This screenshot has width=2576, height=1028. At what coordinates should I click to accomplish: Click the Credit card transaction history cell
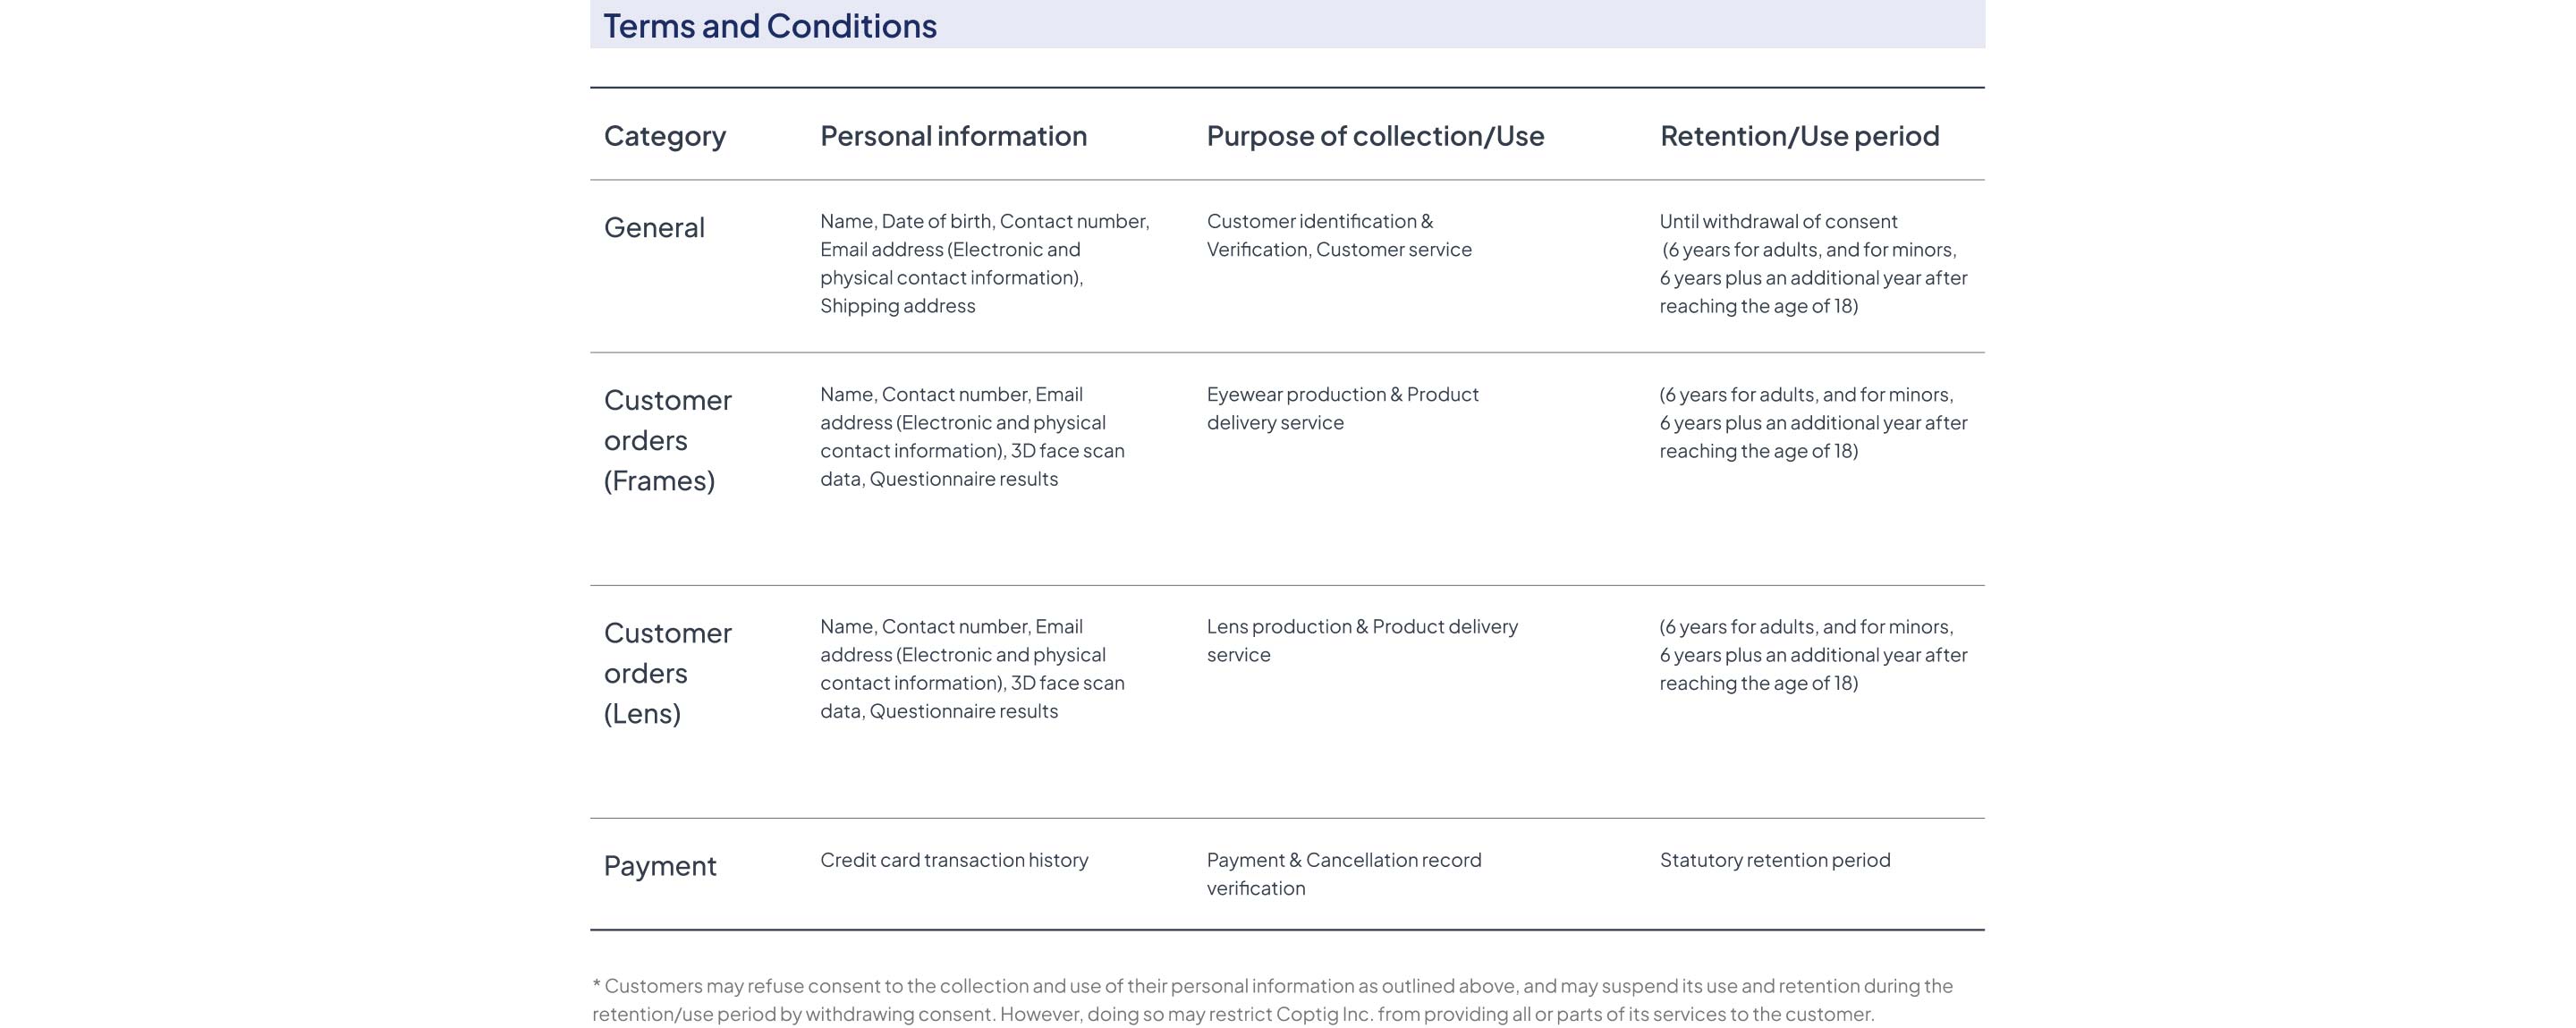click(x=954, y=860)
